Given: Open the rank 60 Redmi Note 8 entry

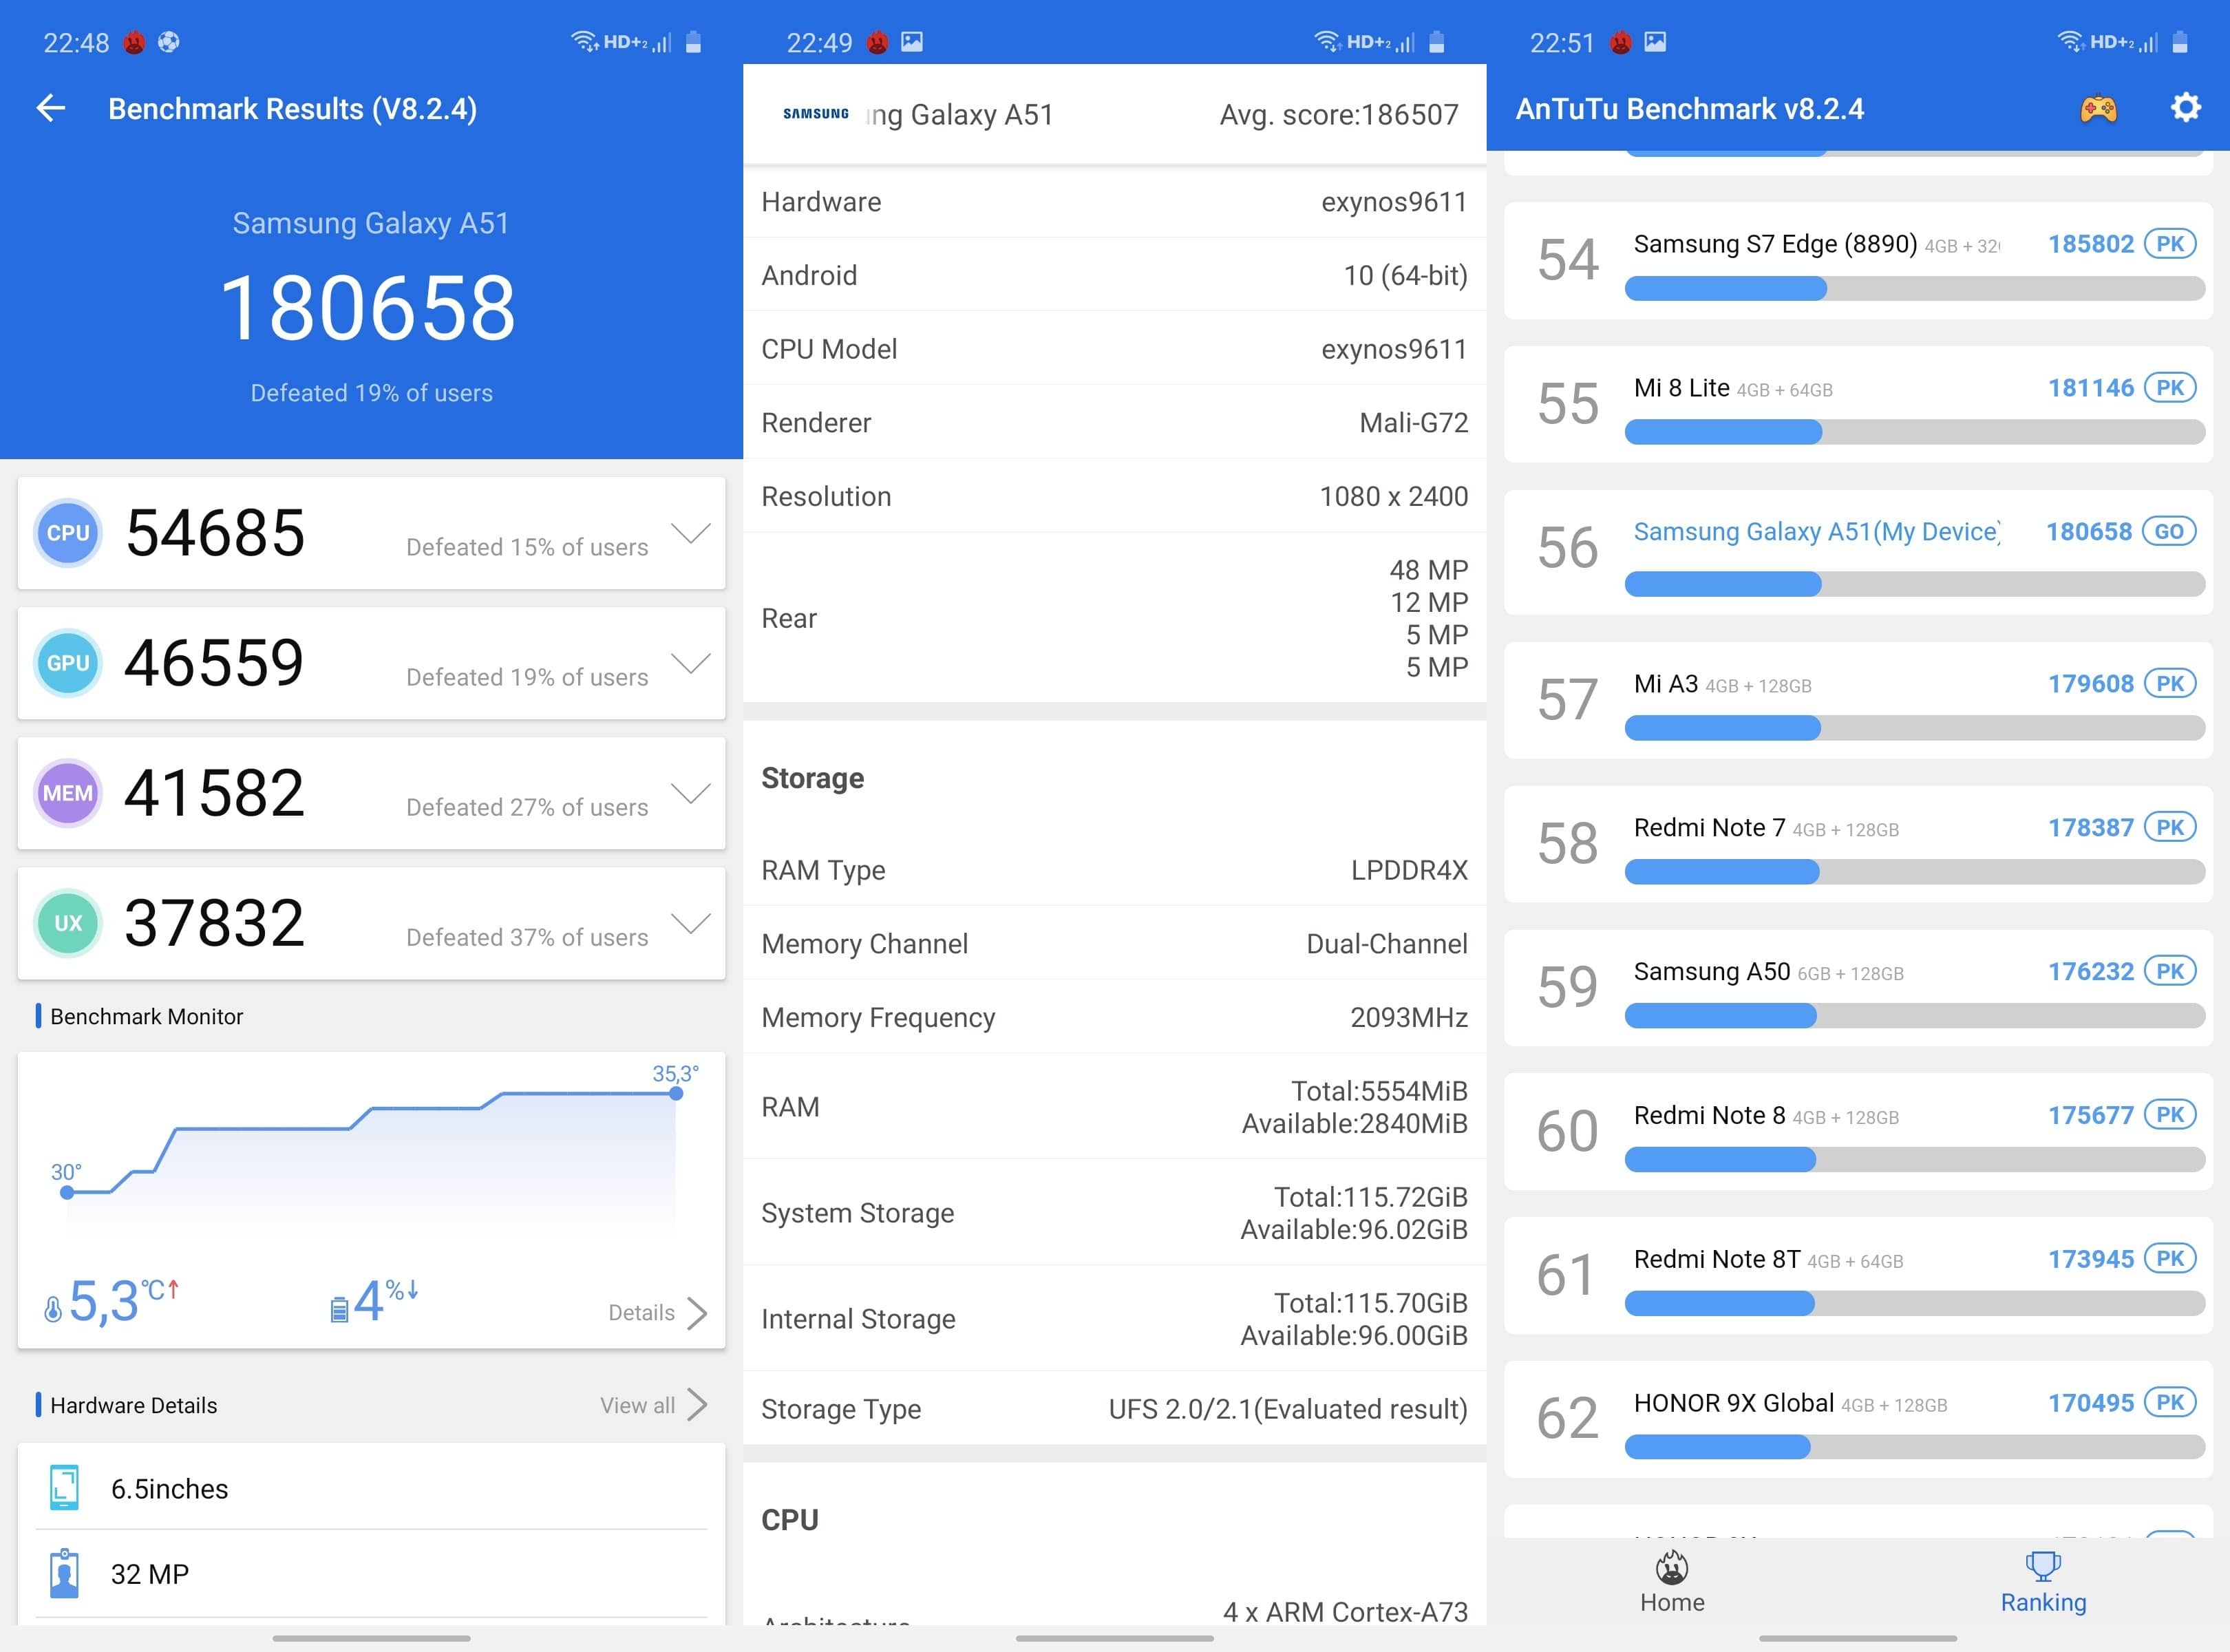Looking at the screenshot, I should pyautogui.click(x=1858, y=1132).
